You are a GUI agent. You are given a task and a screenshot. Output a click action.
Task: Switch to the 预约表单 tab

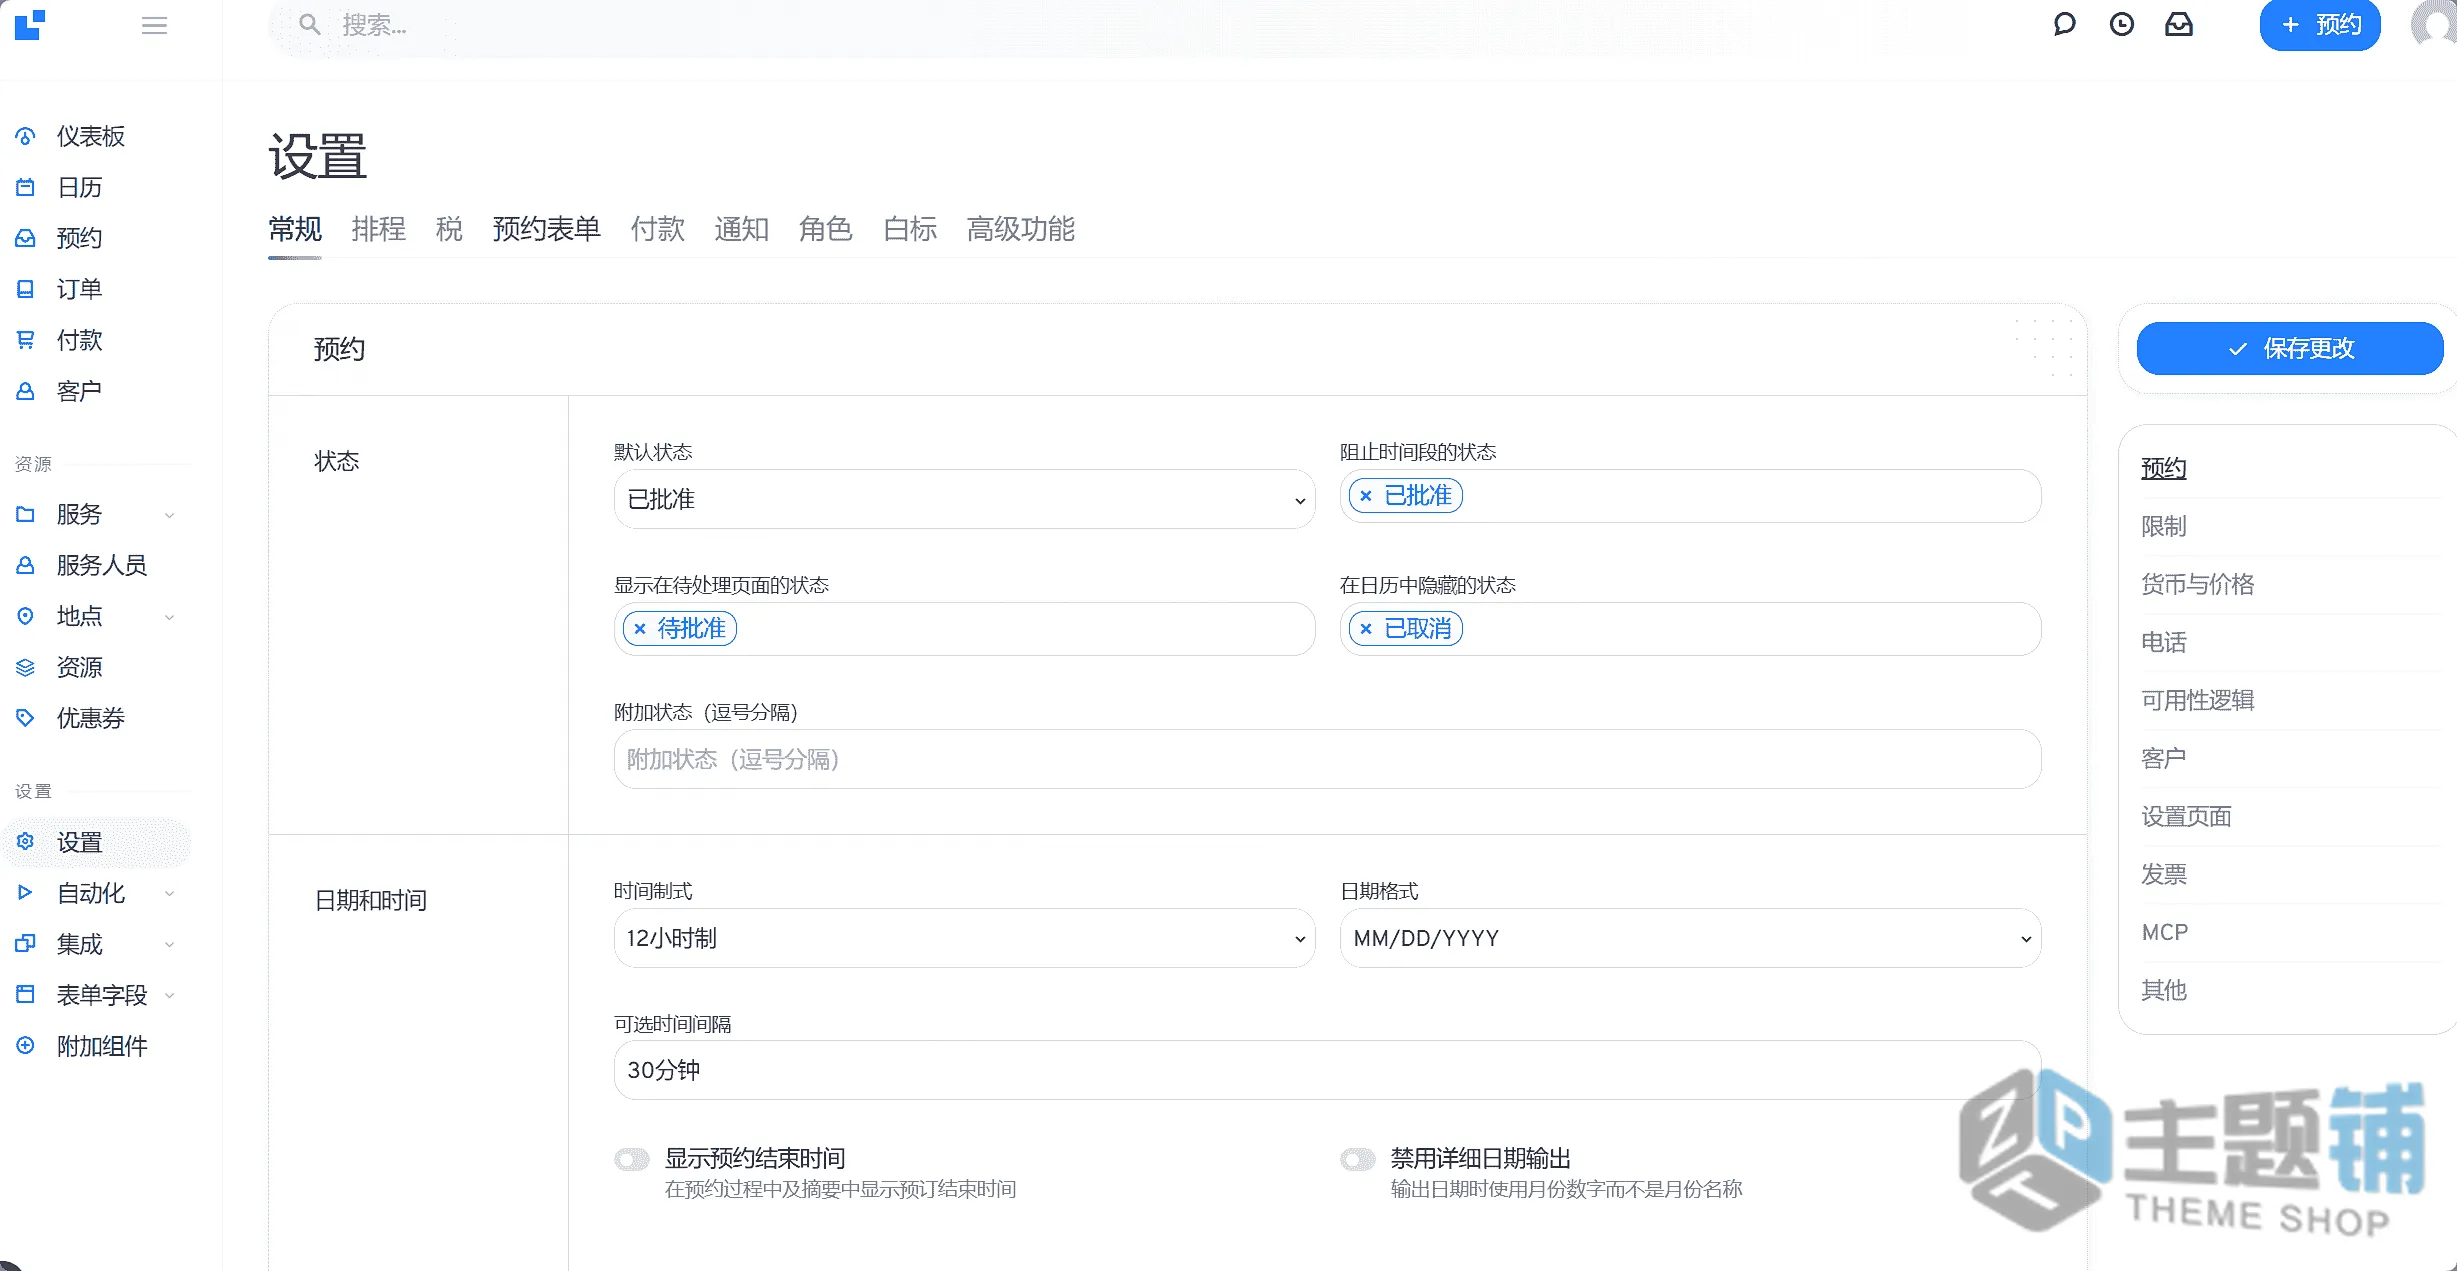click(546, 229)
